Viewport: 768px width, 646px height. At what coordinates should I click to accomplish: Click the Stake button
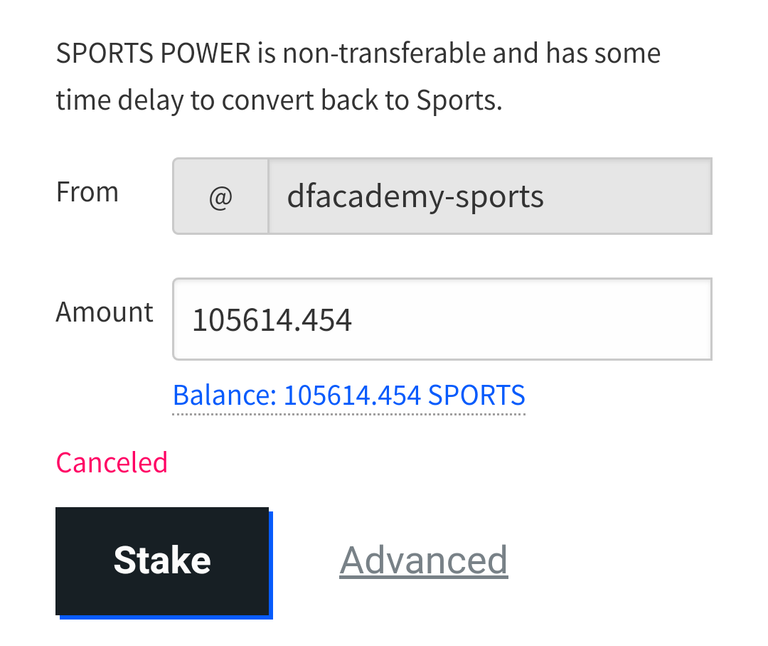162,561
